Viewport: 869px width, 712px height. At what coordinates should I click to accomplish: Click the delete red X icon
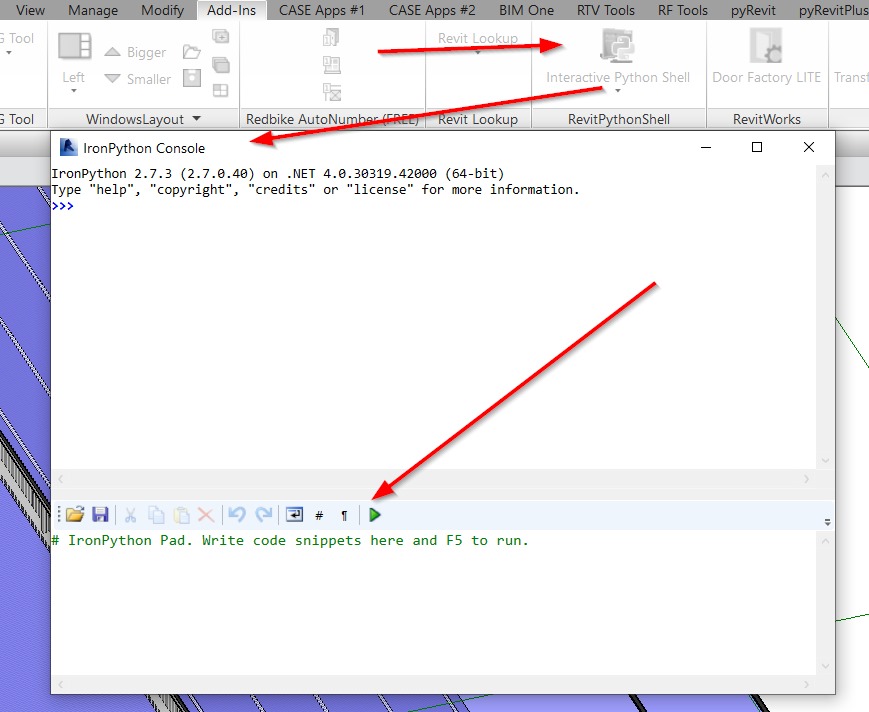206,515
